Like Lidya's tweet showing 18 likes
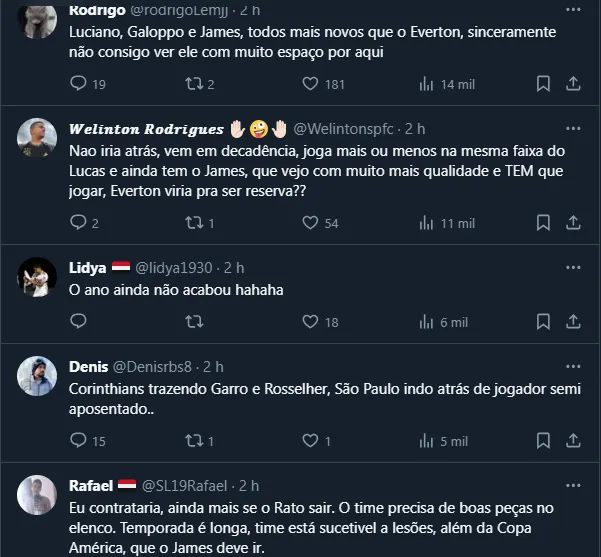 click(310, 322)
